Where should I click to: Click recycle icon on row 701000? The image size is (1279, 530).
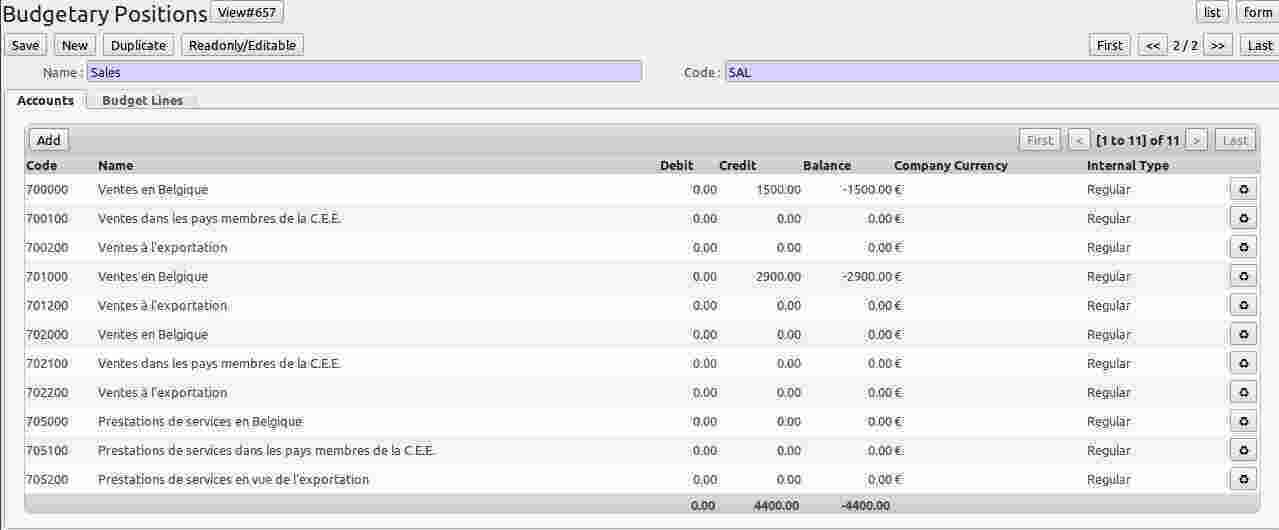click(x=1243, y=277)
